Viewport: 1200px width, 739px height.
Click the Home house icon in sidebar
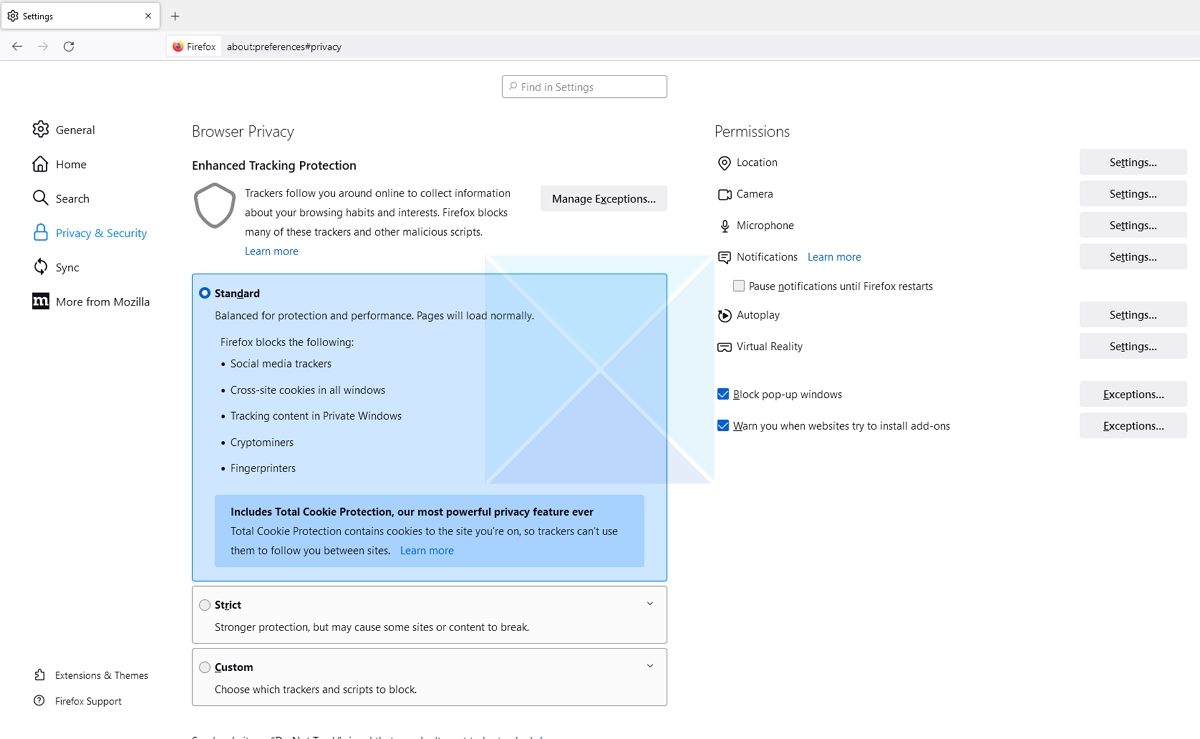(x=40, y=164)
